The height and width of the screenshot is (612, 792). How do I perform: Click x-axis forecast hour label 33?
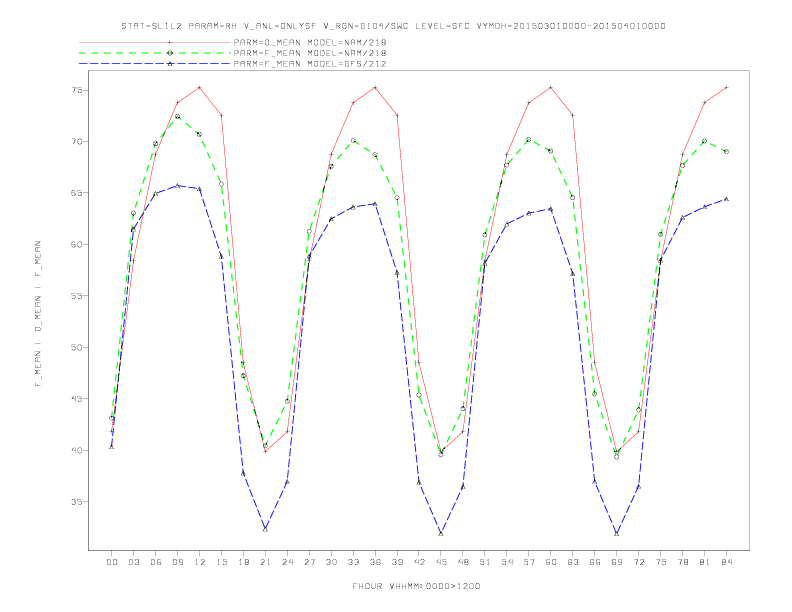pos(354,562)
